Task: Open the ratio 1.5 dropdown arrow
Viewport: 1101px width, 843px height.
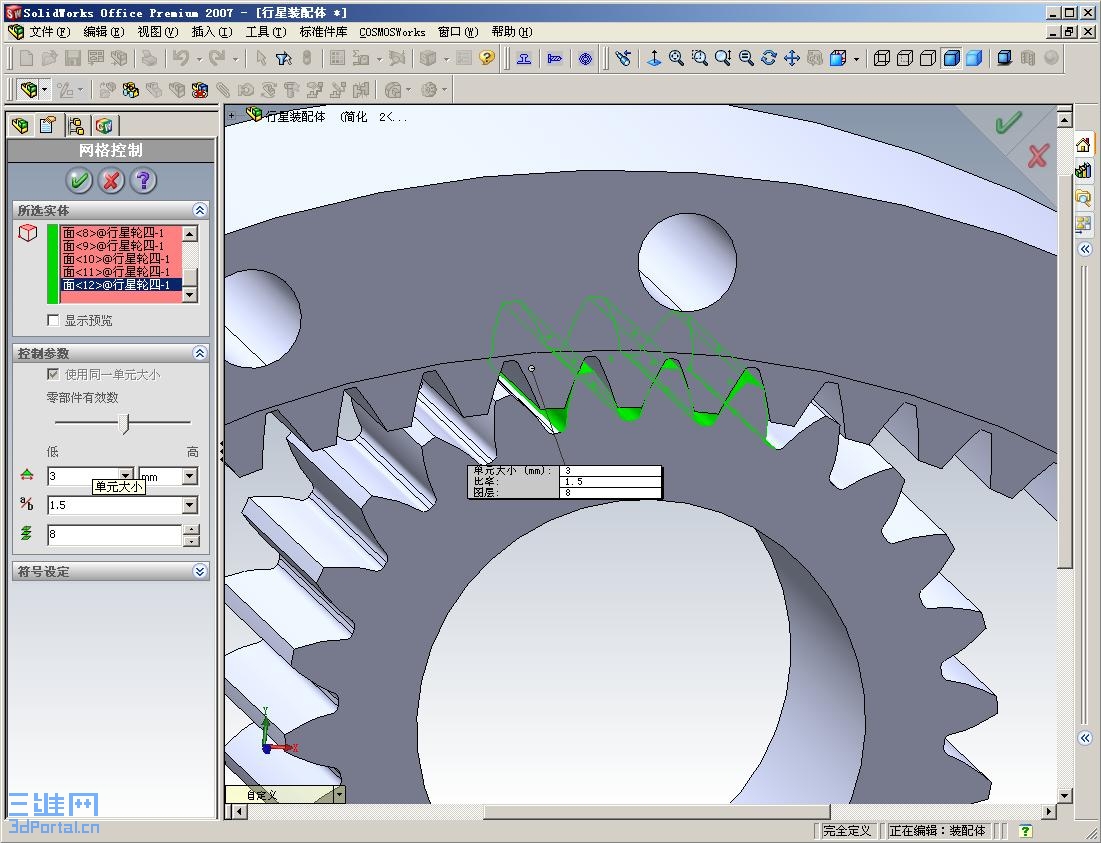Action: click(x=190, y=505)
